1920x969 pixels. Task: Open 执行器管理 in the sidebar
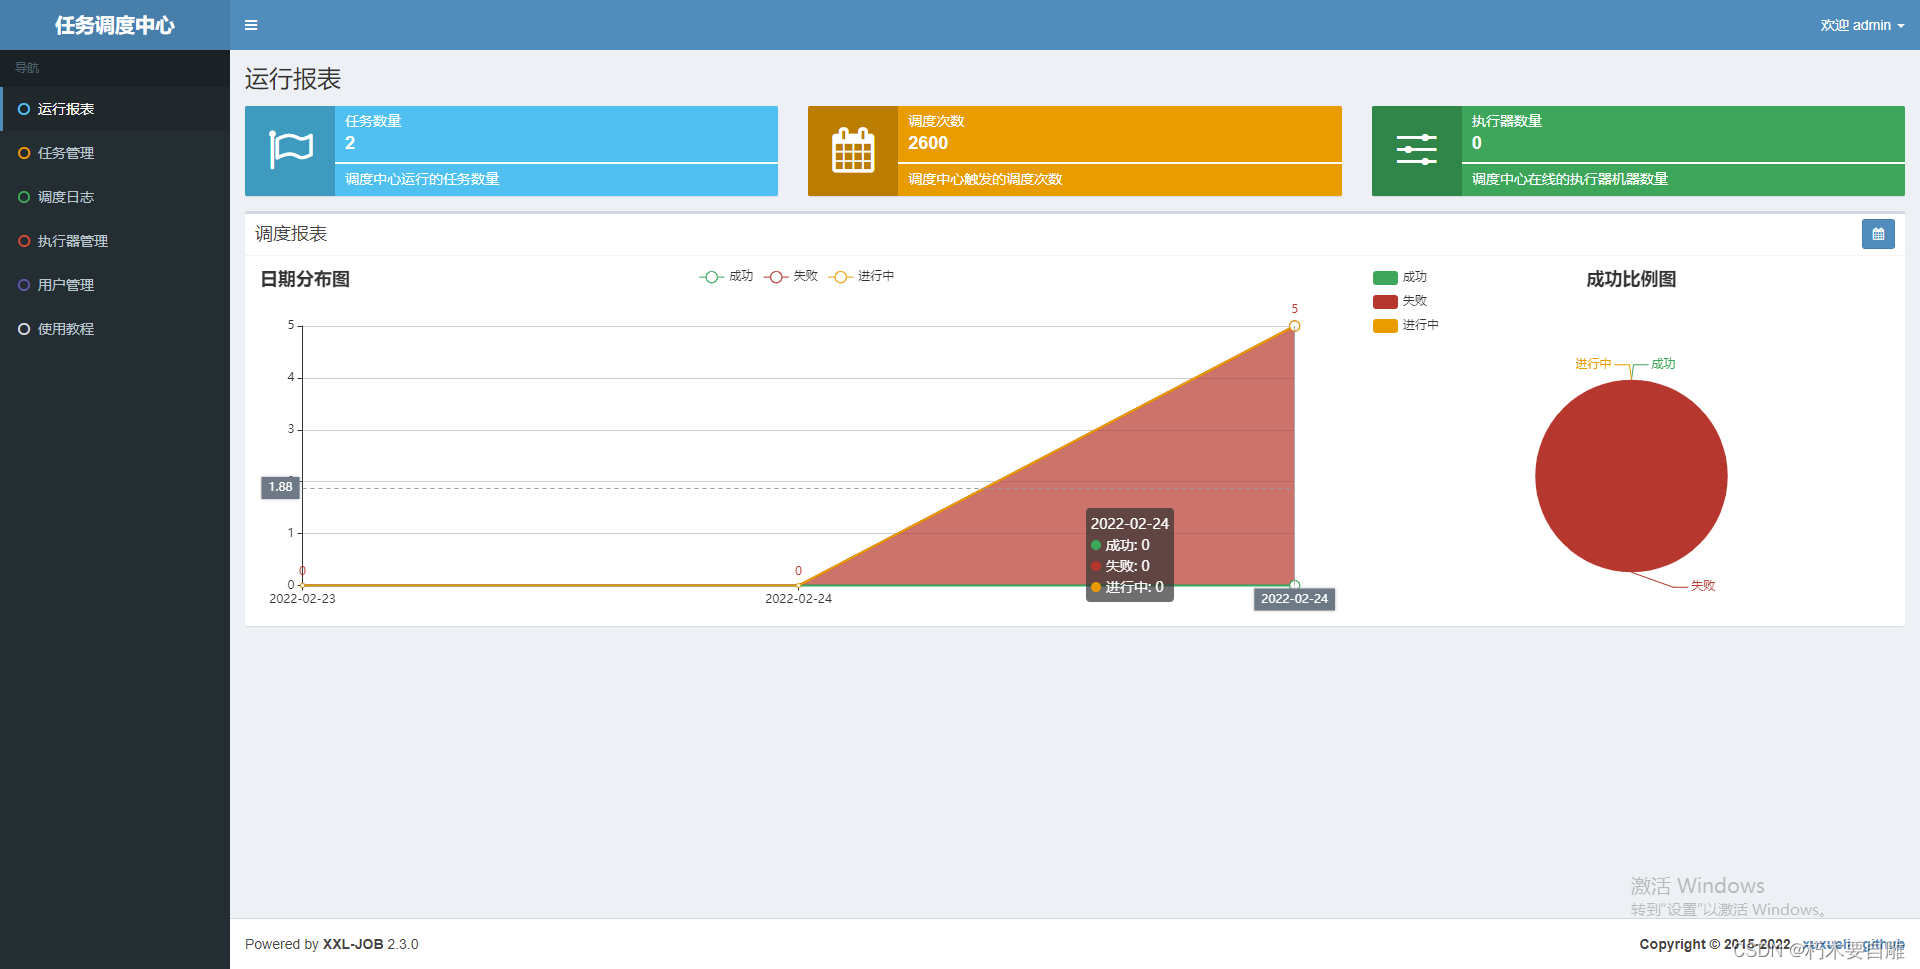tap(115, 241)
